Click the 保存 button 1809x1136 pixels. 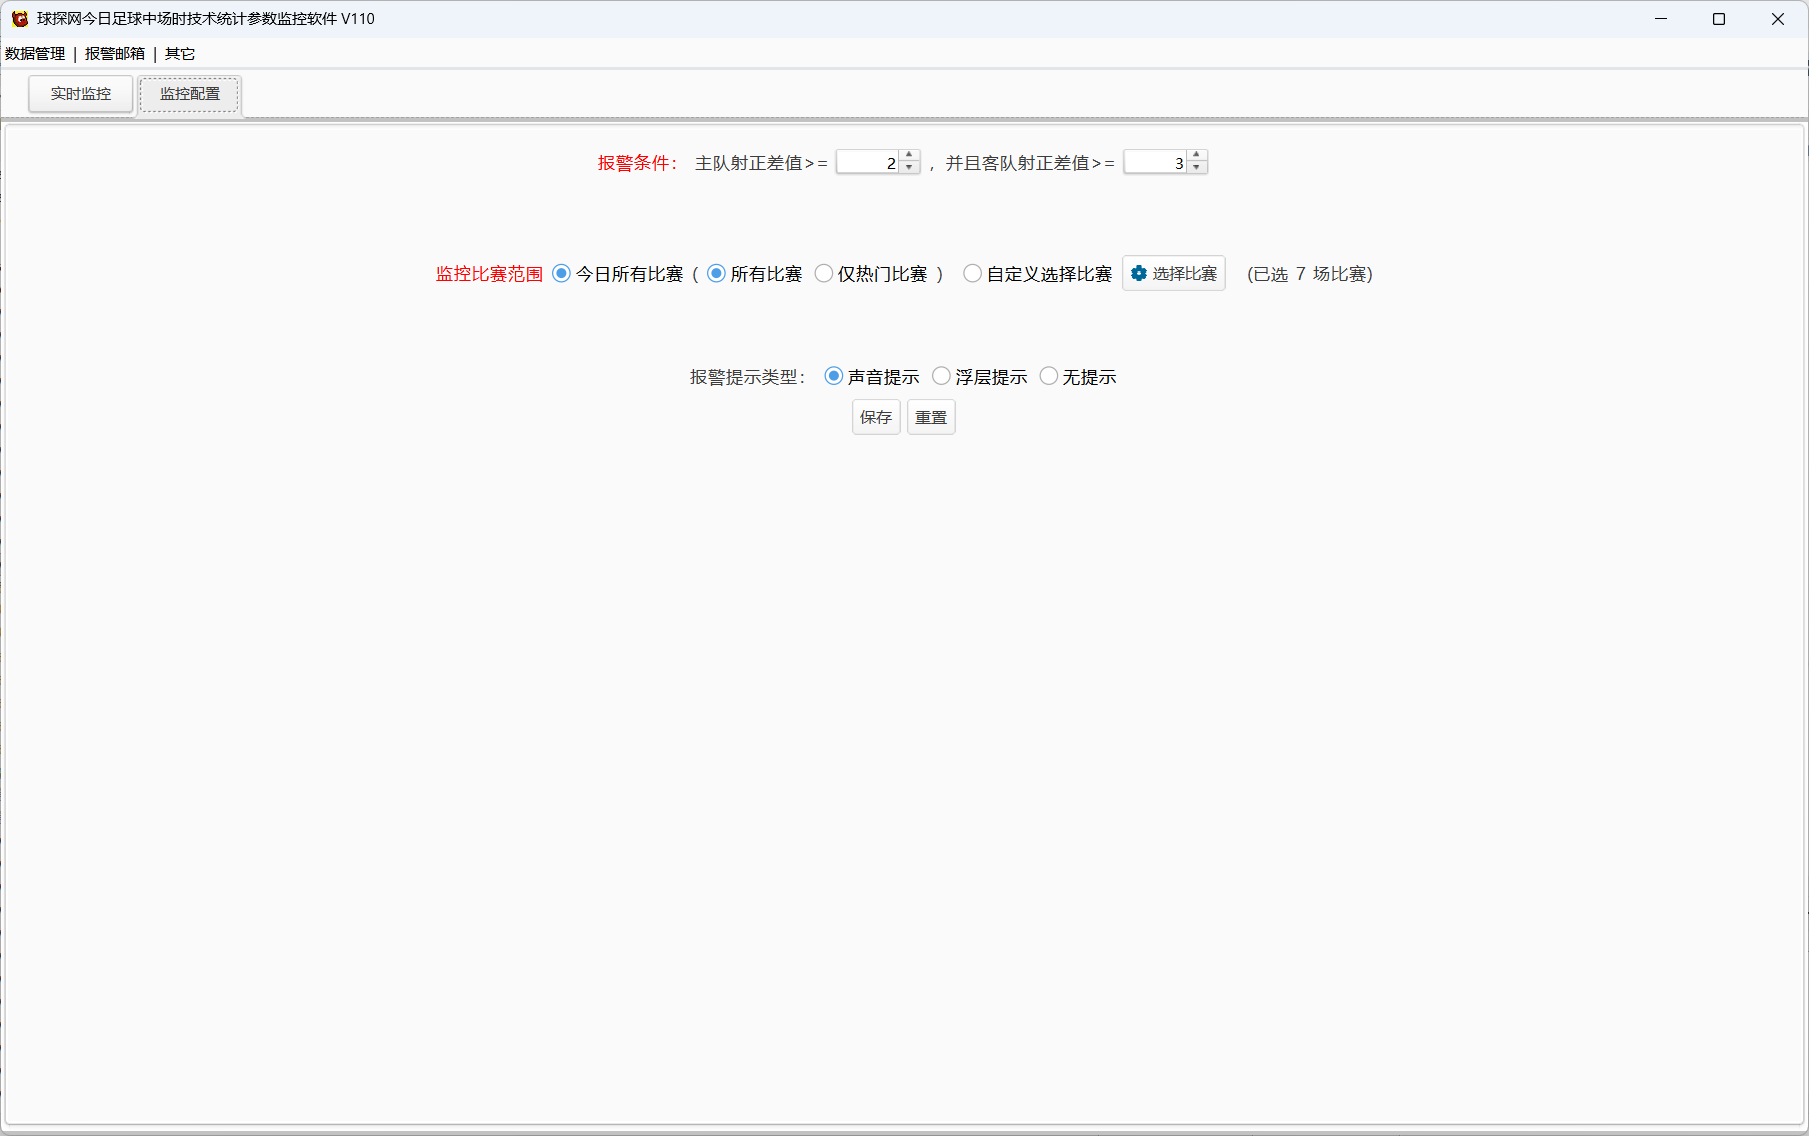[x=876, y=417]
